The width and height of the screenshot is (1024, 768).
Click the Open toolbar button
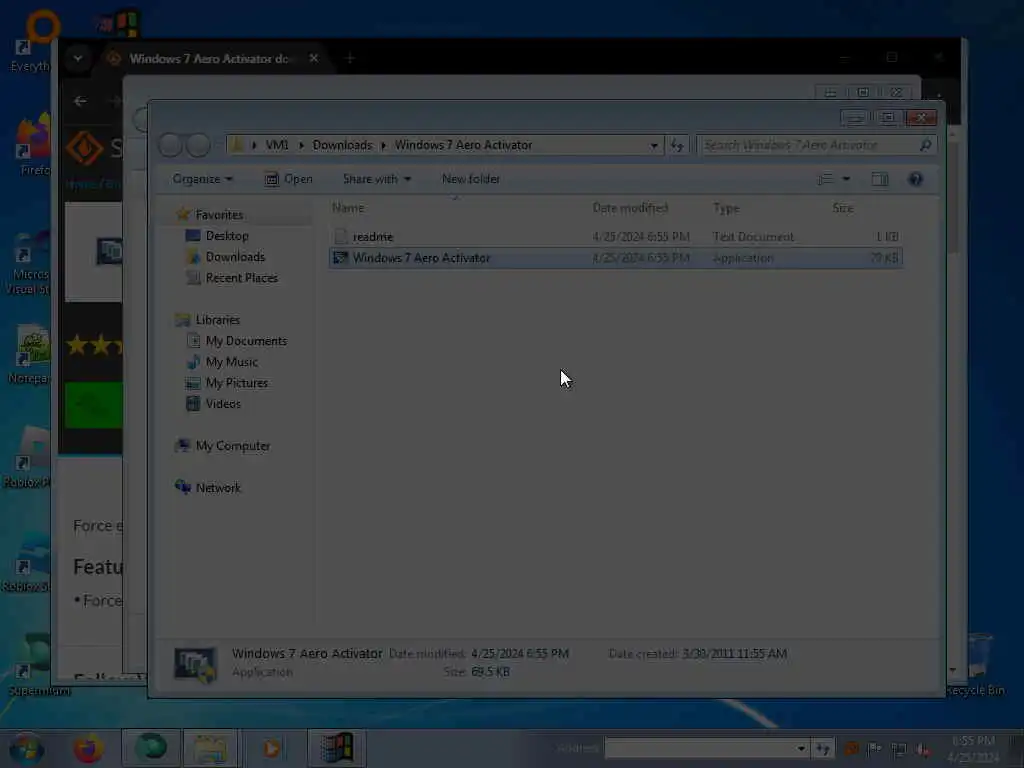(289, 179)
